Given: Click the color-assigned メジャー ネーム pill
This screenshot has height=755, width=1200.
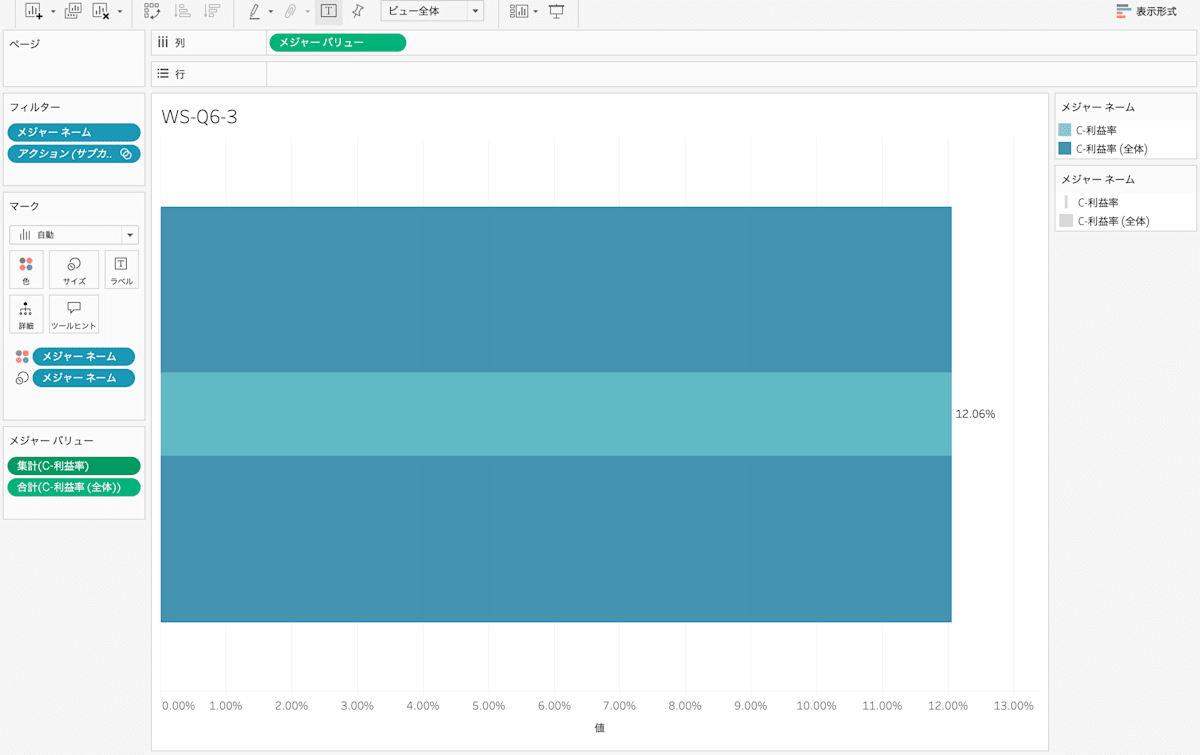Looking at the screenshot, I should 83,357.
